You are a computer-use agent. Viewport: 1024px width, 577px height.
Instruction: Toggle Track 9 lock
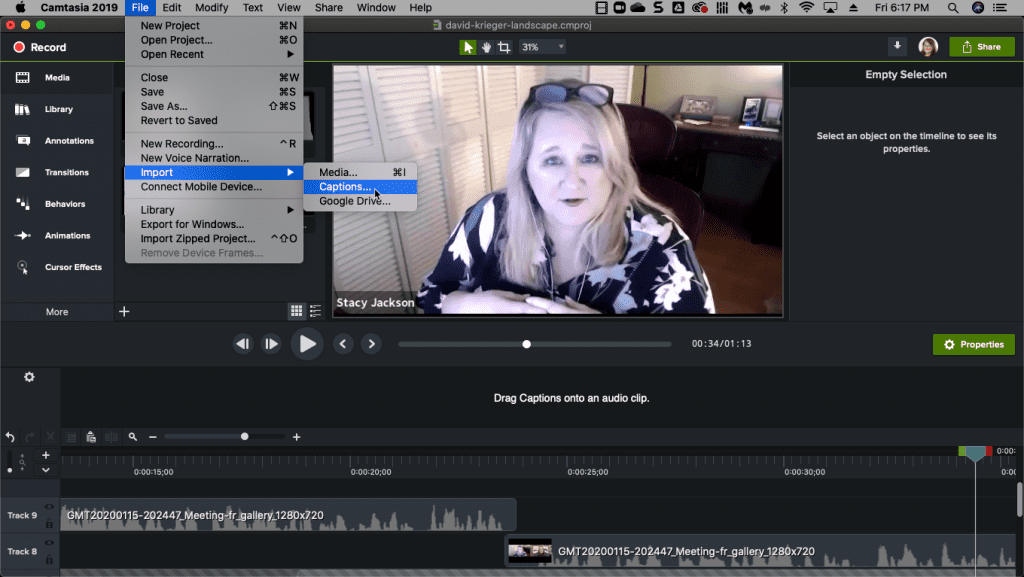tap(49, 523)
